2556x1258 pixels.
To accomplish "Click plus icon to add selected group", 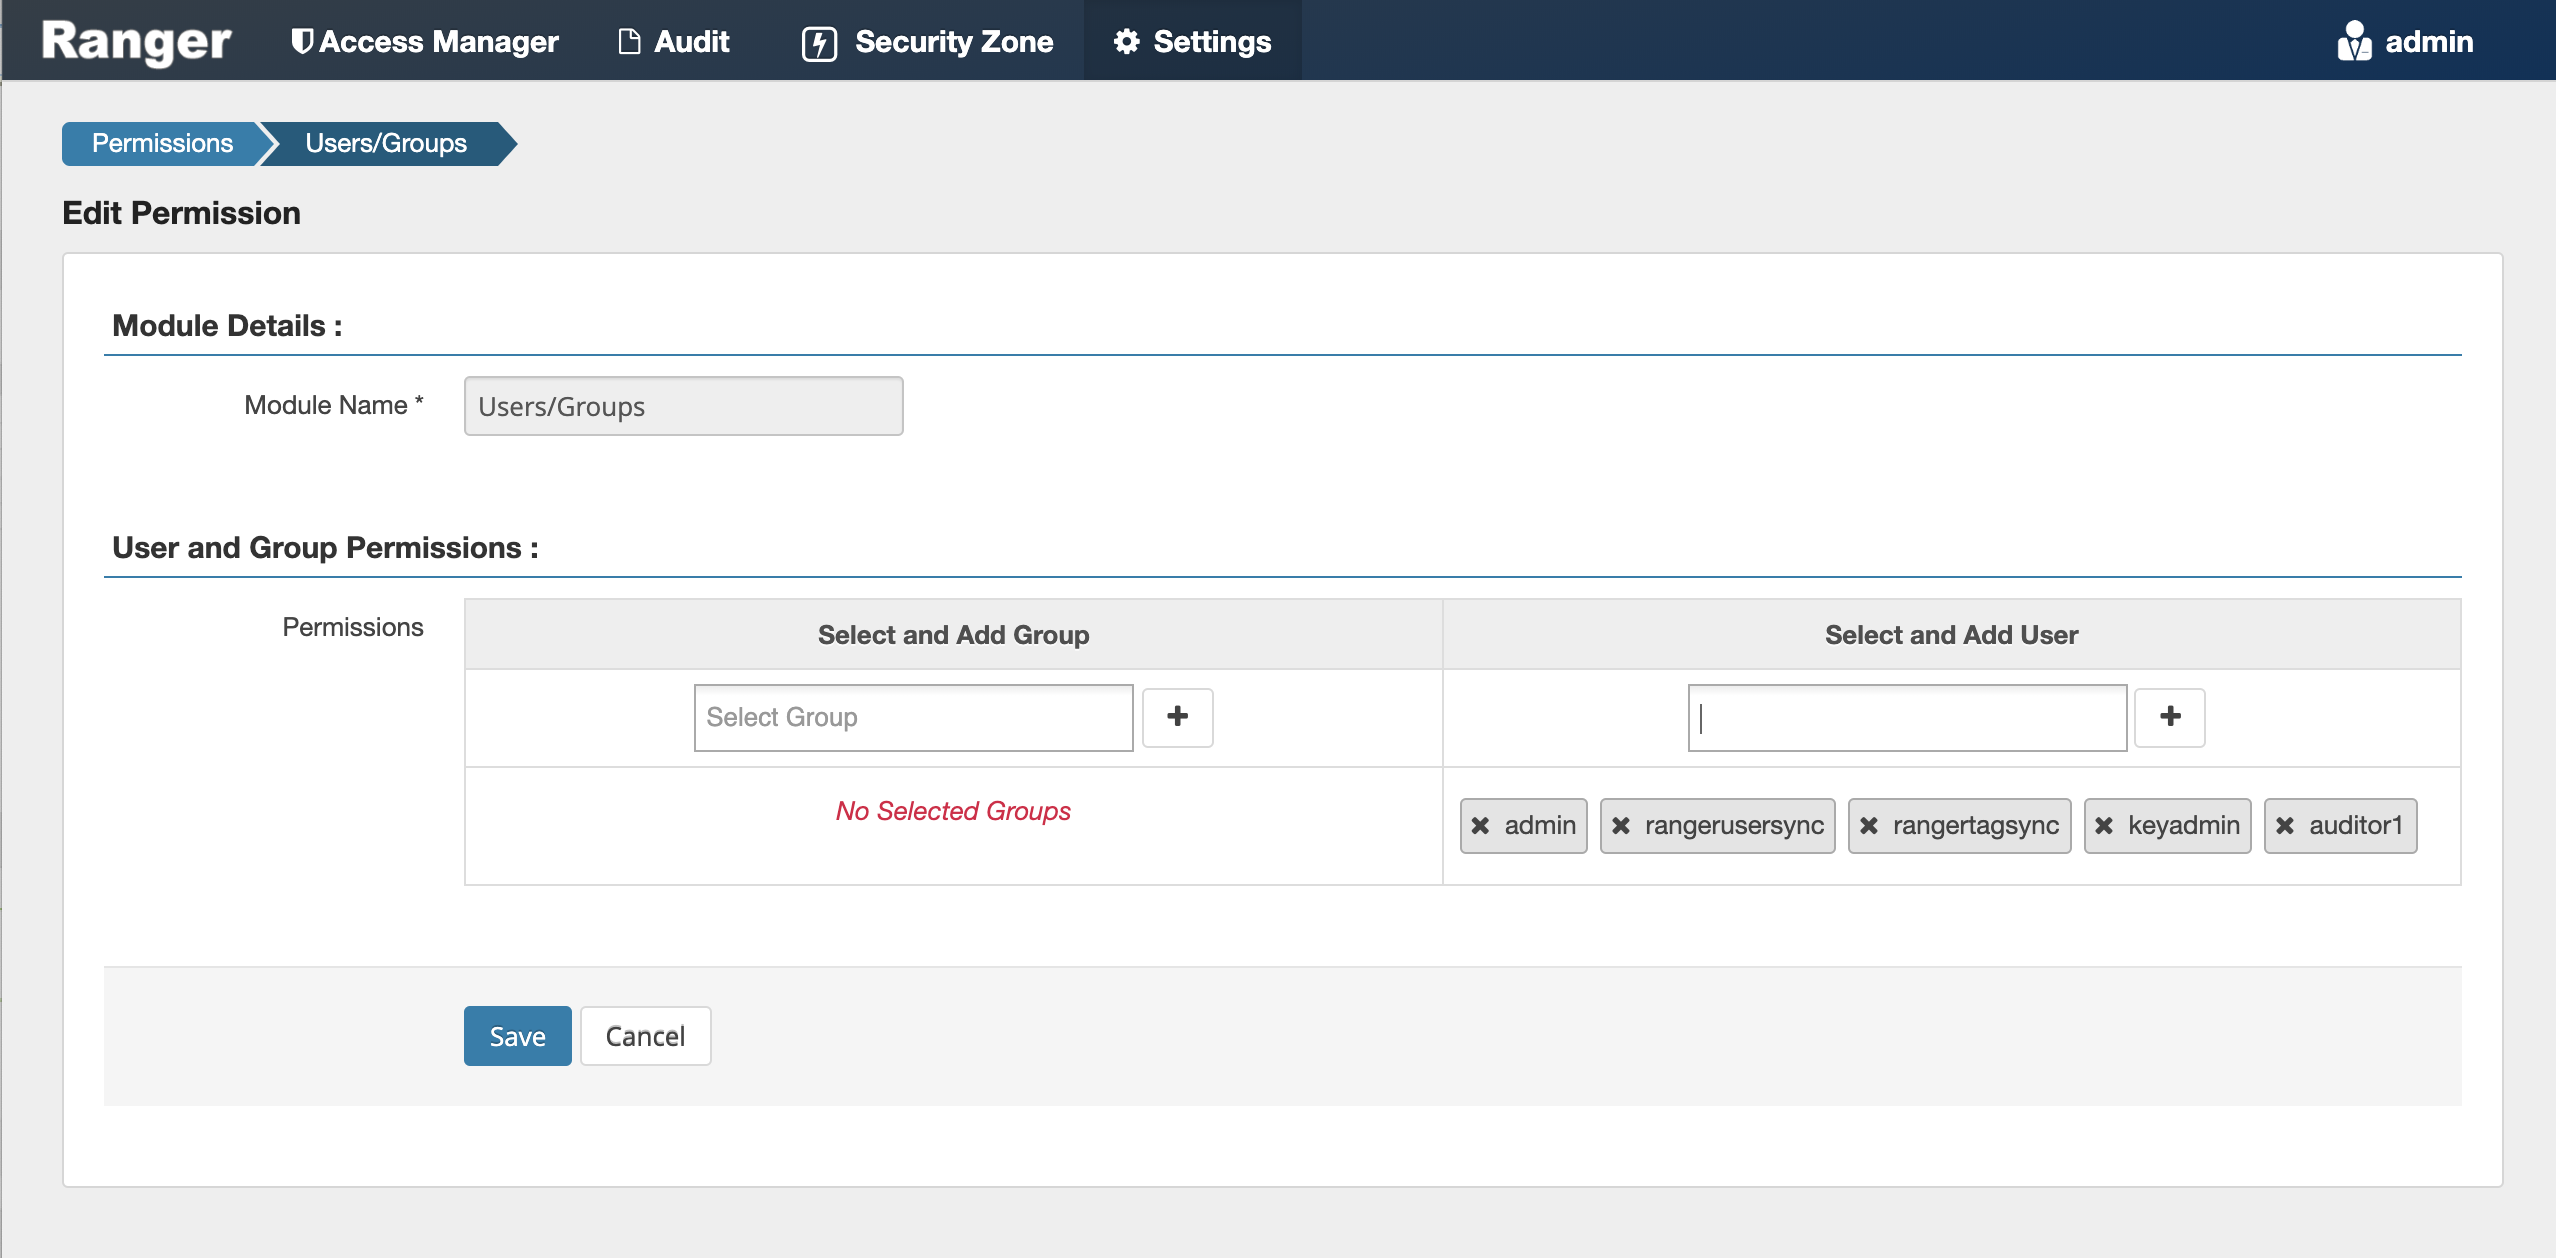I will point(1177,717).
